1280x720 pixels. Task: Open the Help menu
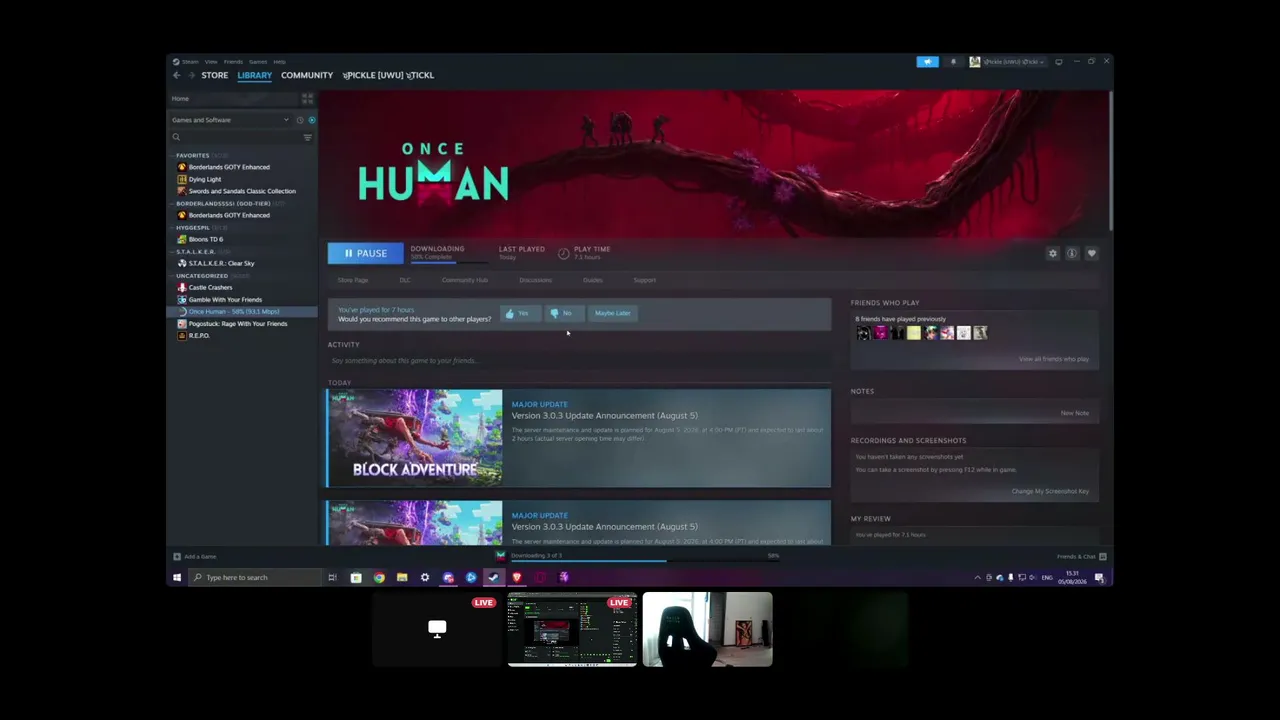(x=279, y=62)
